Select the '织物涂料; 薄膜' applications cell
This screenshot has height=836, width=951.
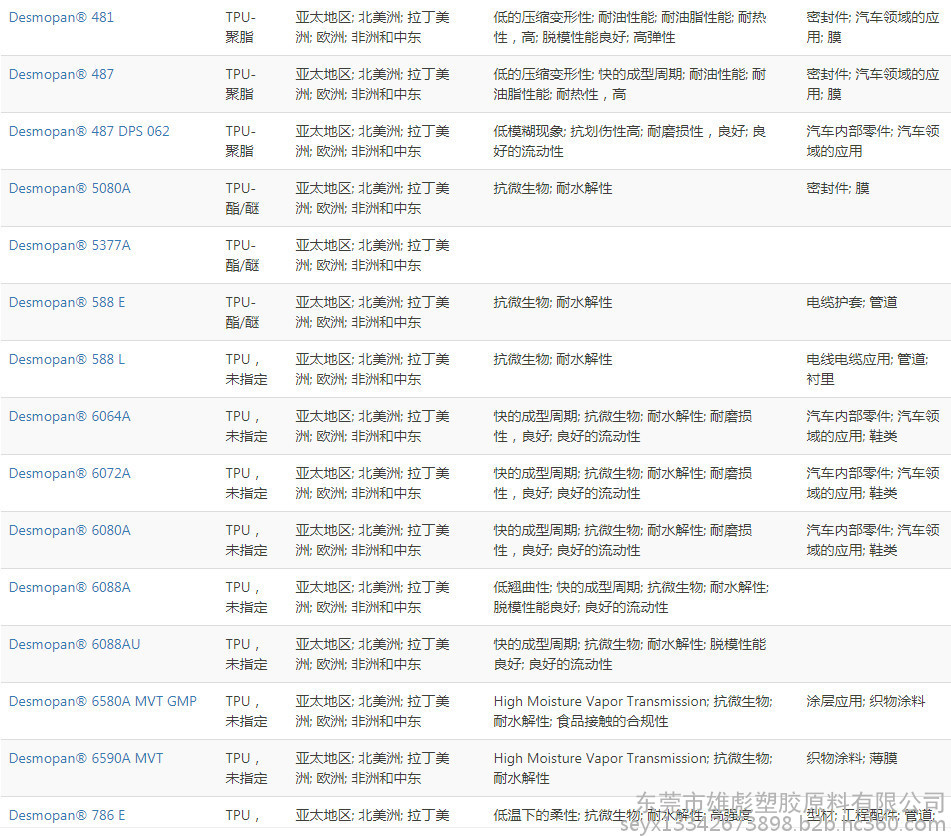point(852,759)
